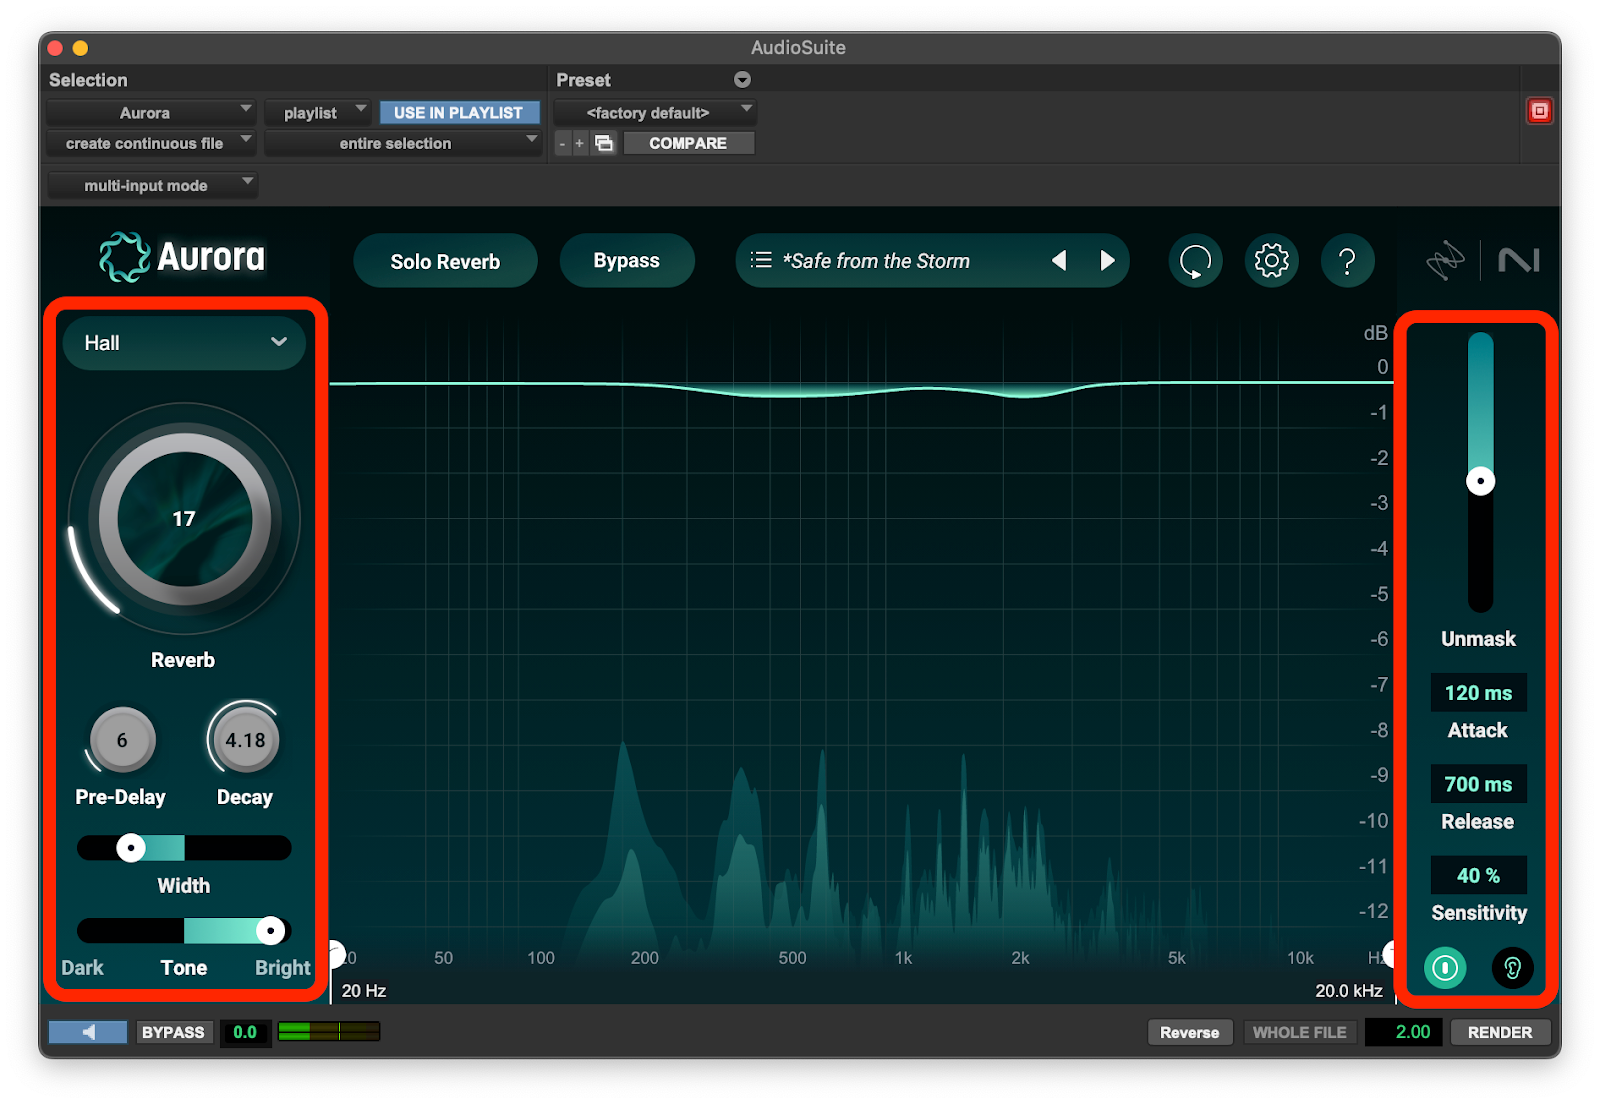This screenshot has height=1104, width=1600.
Task: Click the Width slider handle
Action: [x=131, y=848]
